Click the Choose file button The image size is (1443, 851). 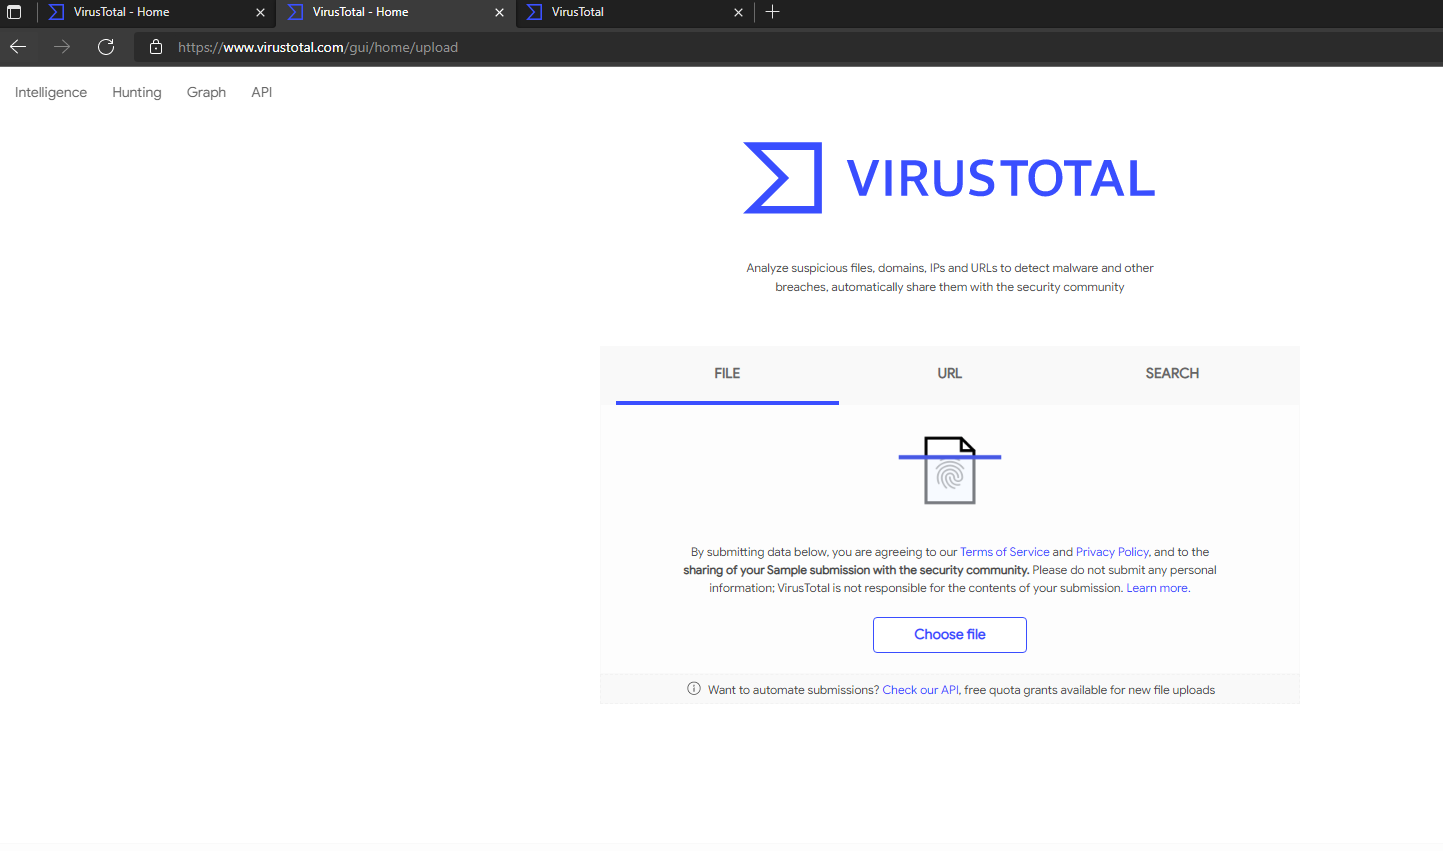(950, 635)
